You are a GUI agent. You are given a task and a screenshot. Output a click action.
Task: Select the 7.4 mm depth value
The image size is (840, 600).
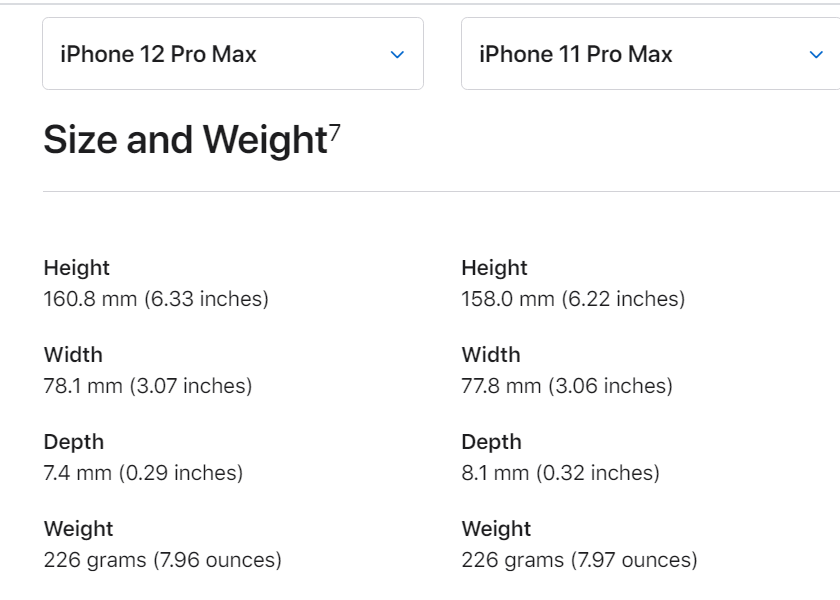[143, 473]
